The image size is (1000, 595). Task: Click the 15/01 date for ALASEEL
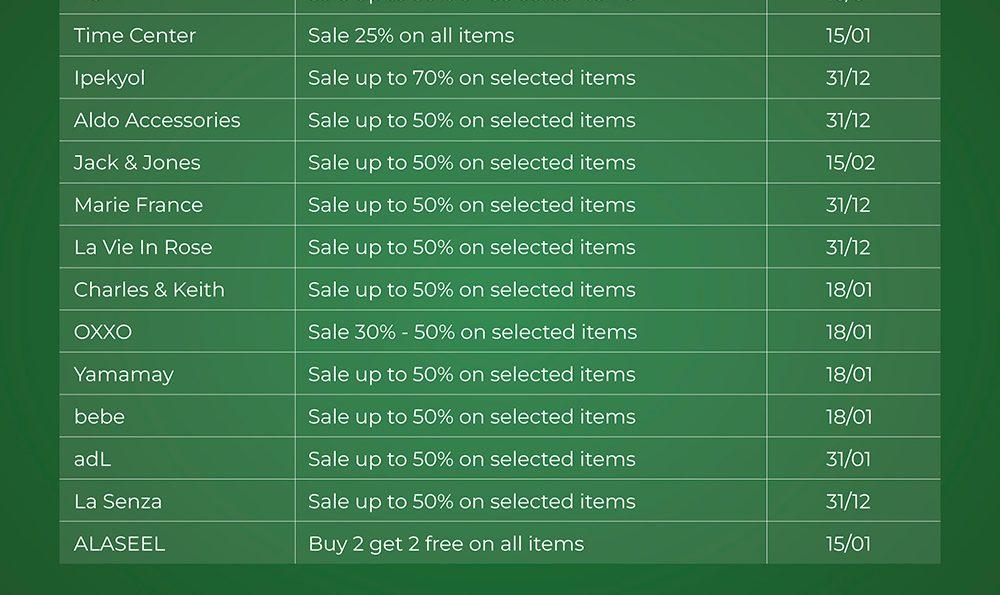(848, 544)
